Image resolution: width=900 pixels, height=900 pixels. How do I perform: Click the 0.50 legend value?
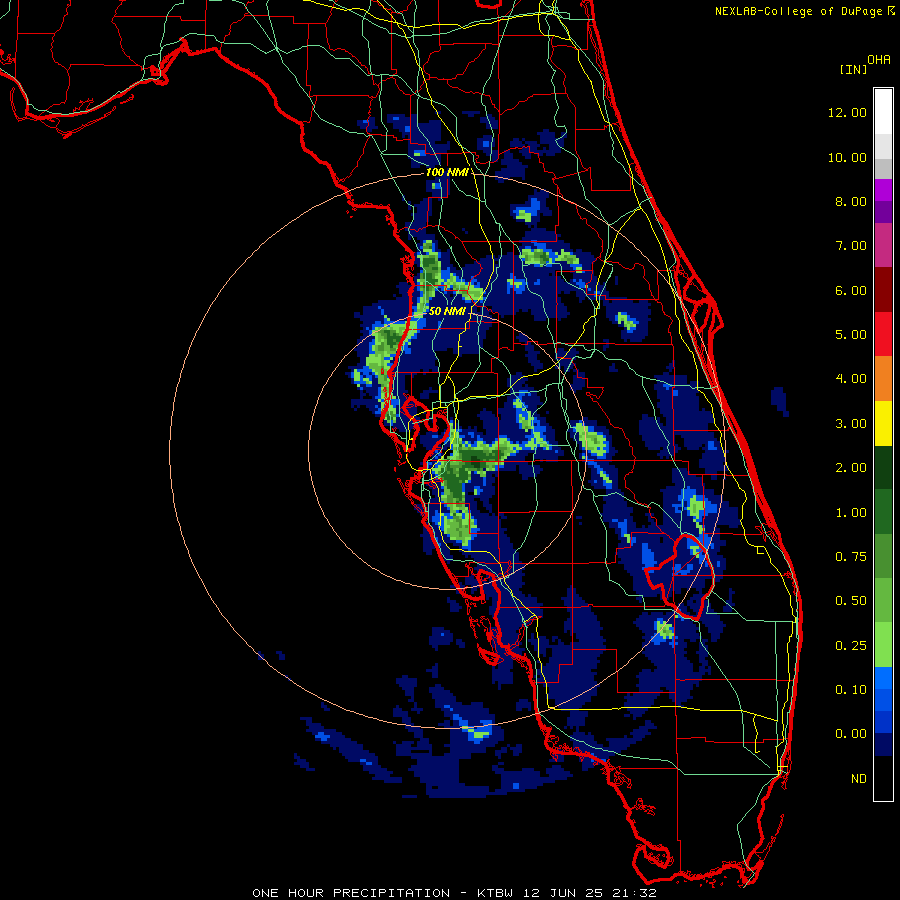tap(851, 601)
